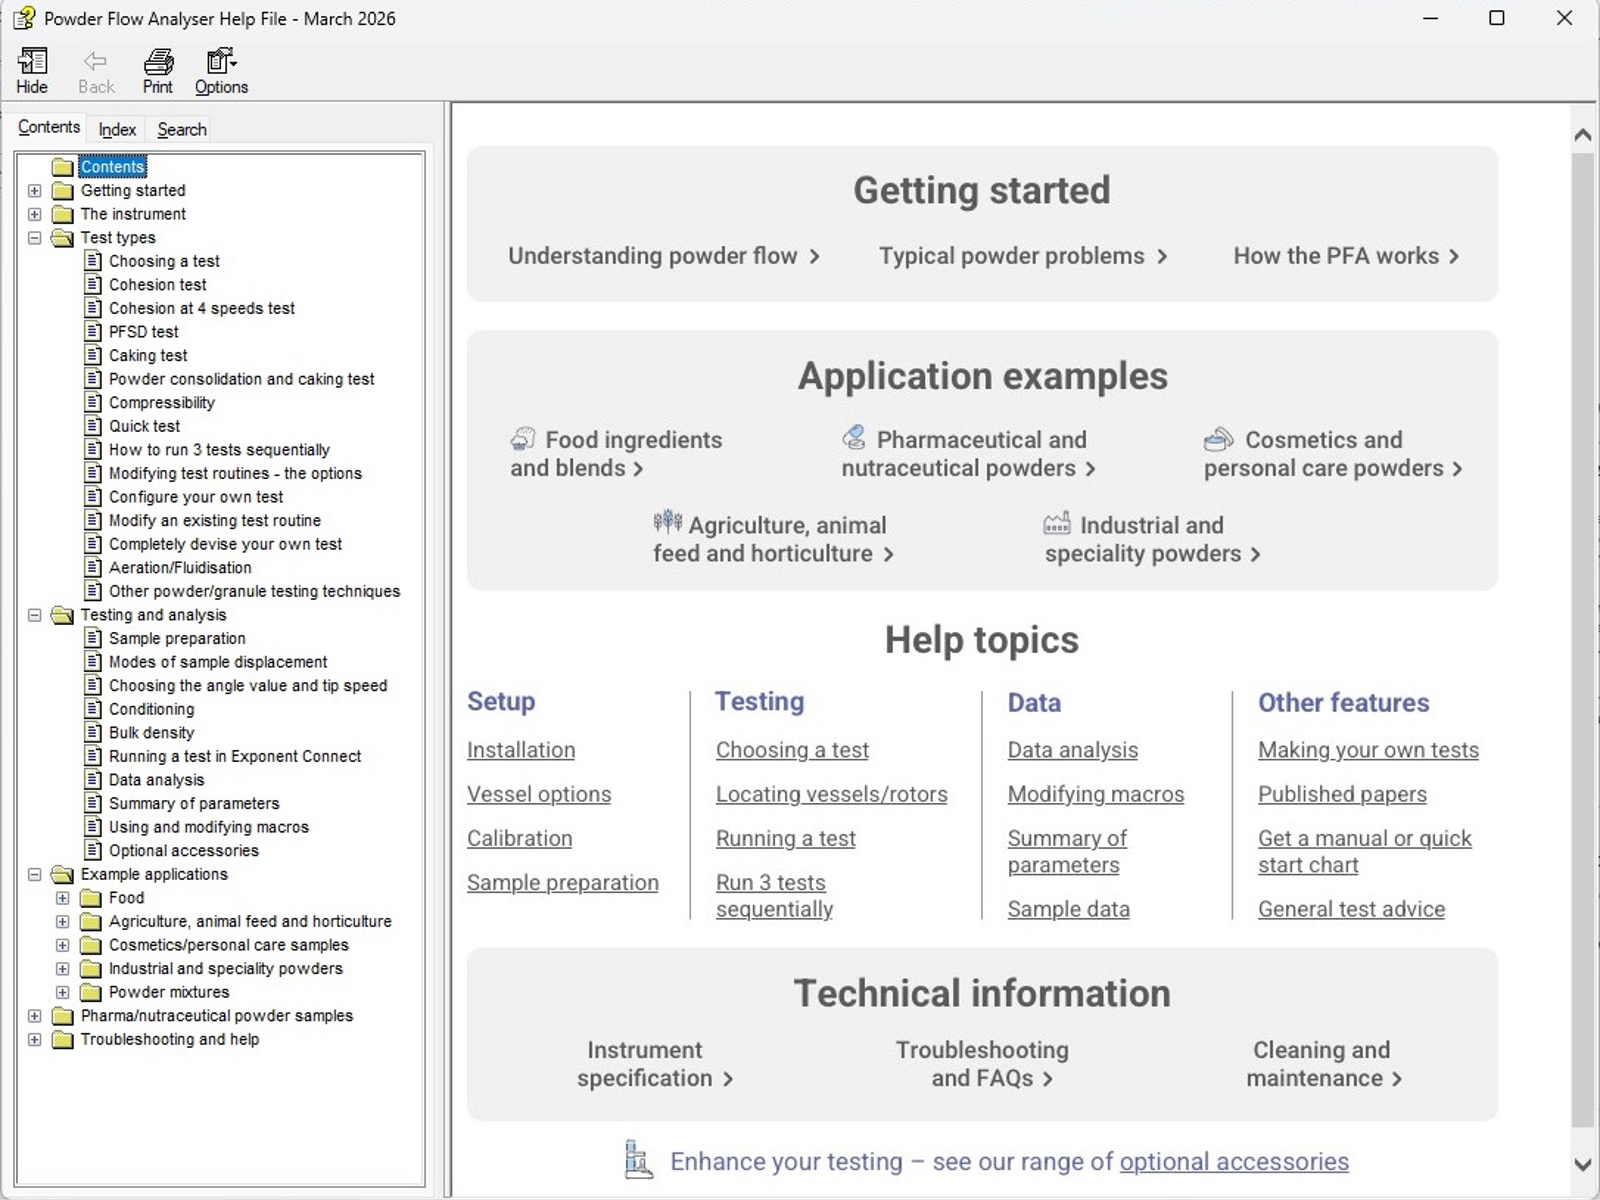Screen dimensions: 1600x1200
Task: Expand Pharma/nutraceutical powder samples node
Action: point(35,1016)
